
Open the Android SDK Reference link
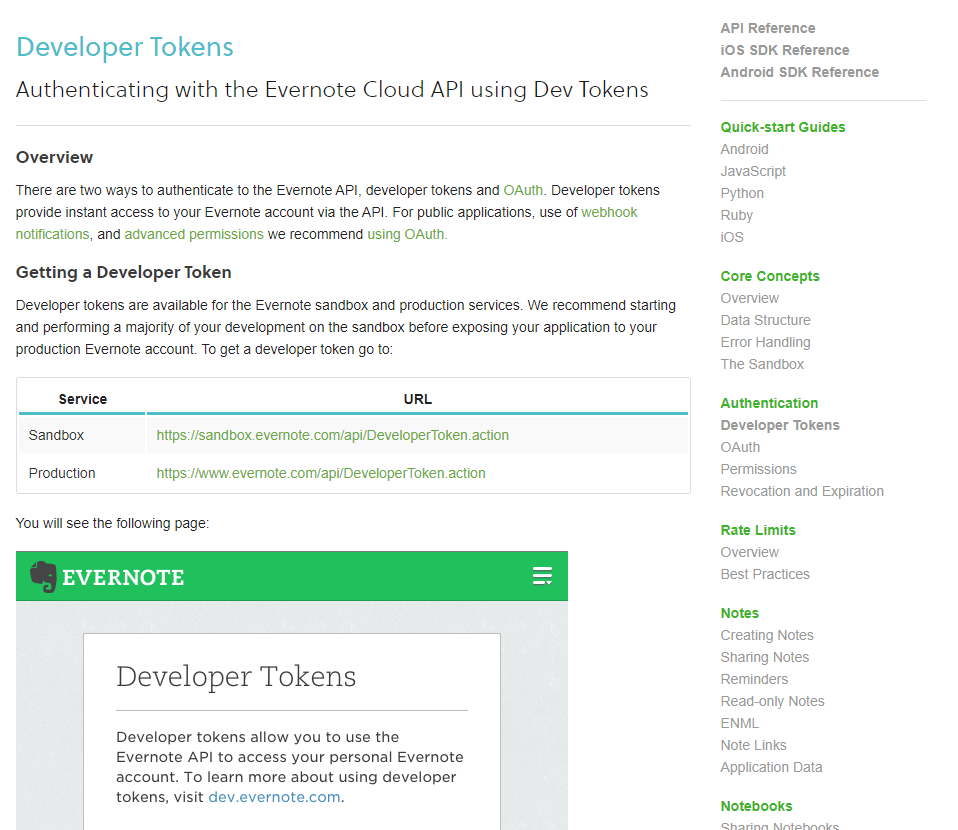point(799,72)
